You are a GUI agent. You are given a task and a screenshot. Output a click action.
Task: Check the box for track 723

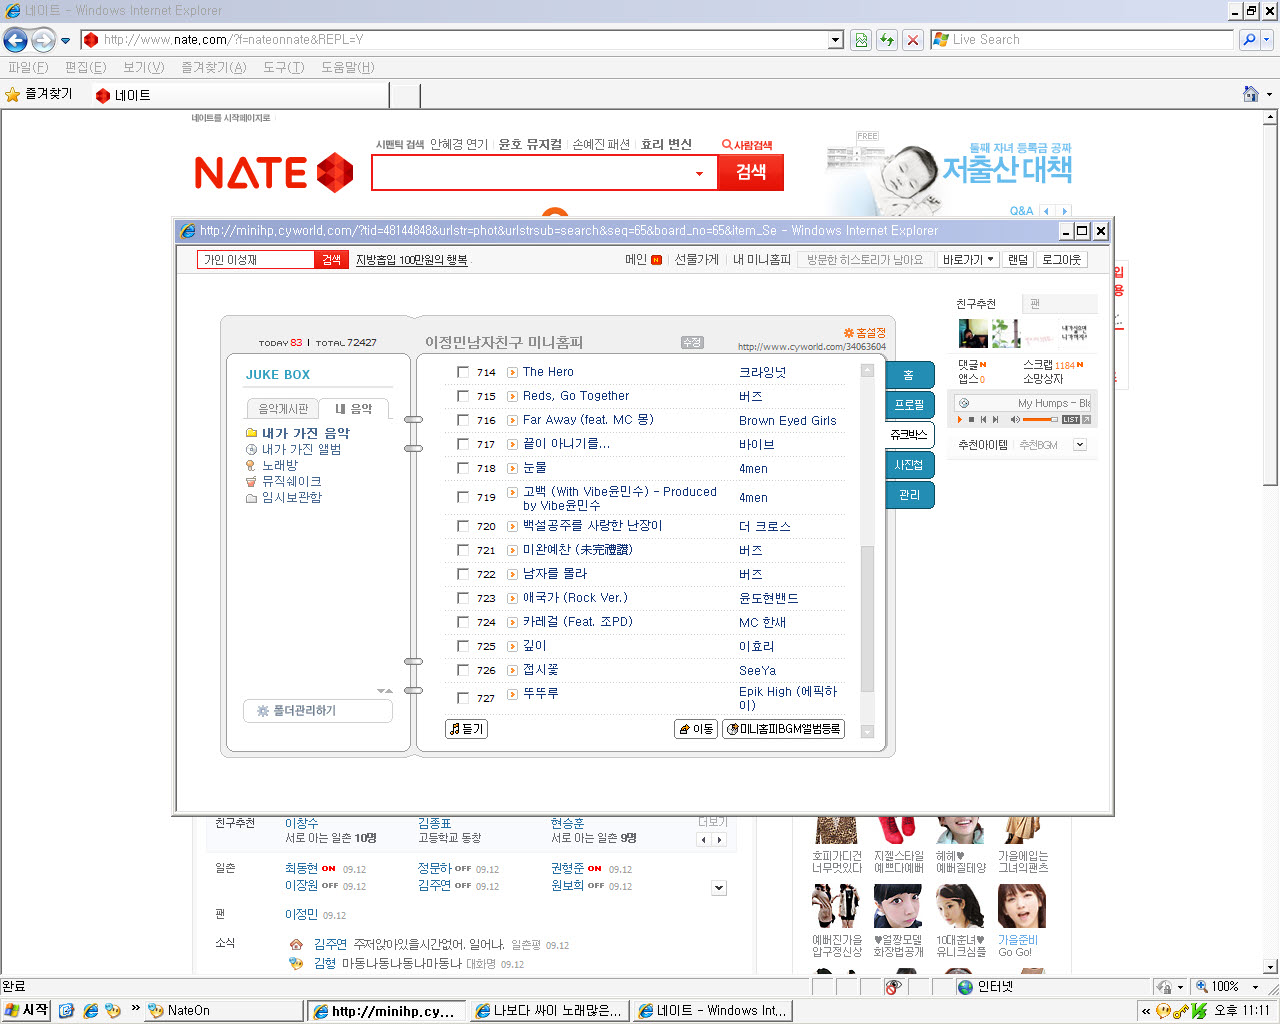pos(463,598)
